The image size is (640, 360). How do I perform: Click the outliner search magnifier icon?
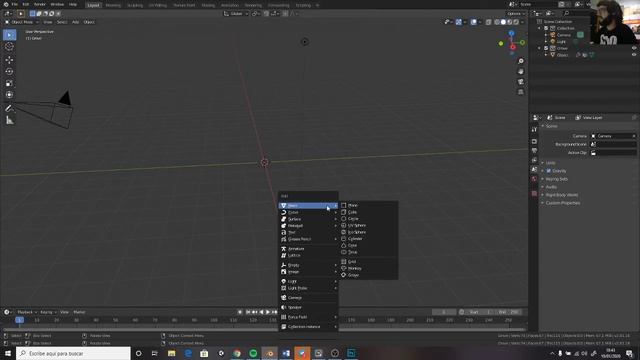[x=566, y=13]
